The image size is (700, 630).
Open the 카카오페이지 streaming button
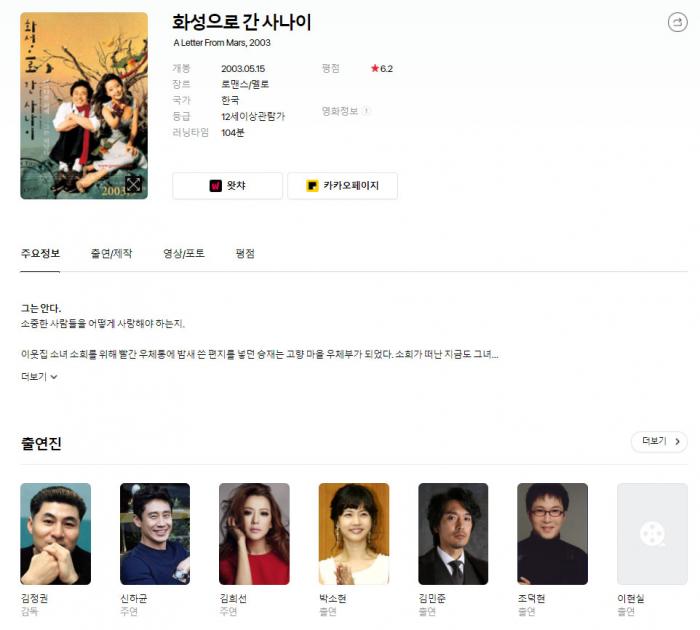pos(342,186)
